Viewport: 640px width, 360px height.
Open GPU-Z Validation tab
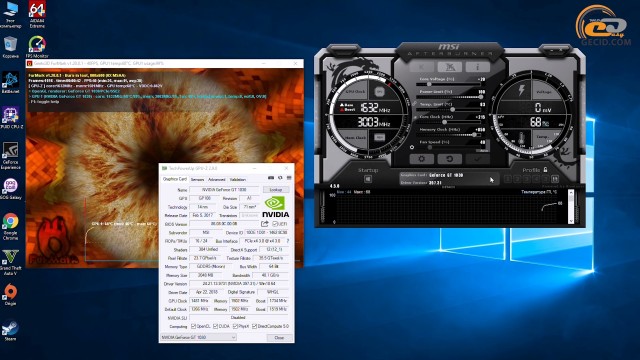pyautogui.click(x=238, y=179)
